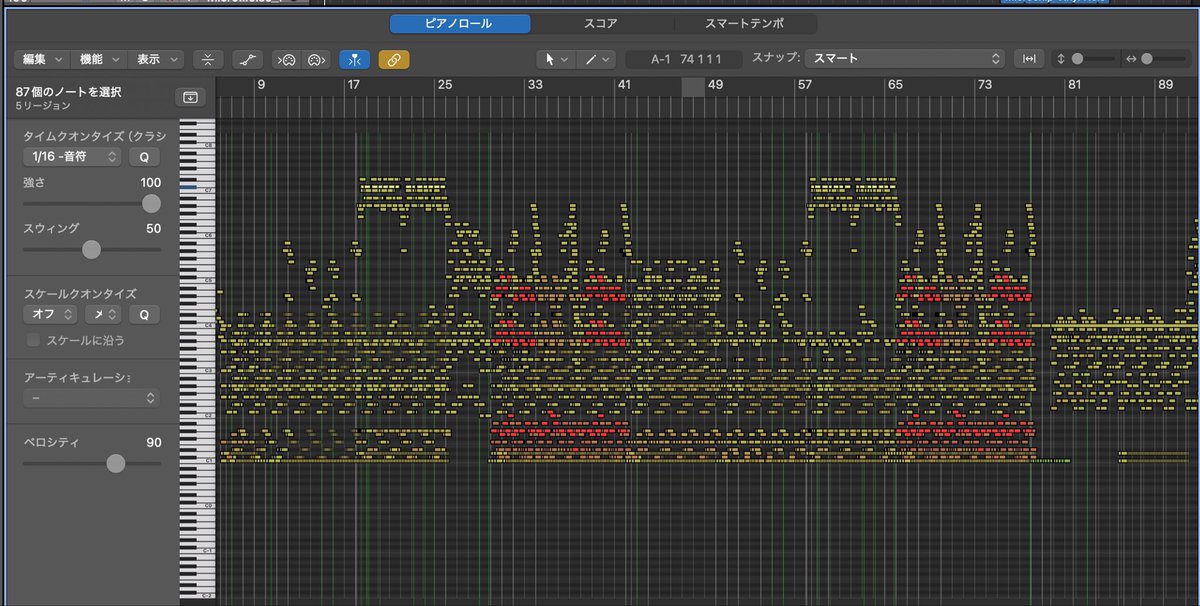Click the スケールクオンタイズ section header
1200x606 pixels.
point(80,293)
